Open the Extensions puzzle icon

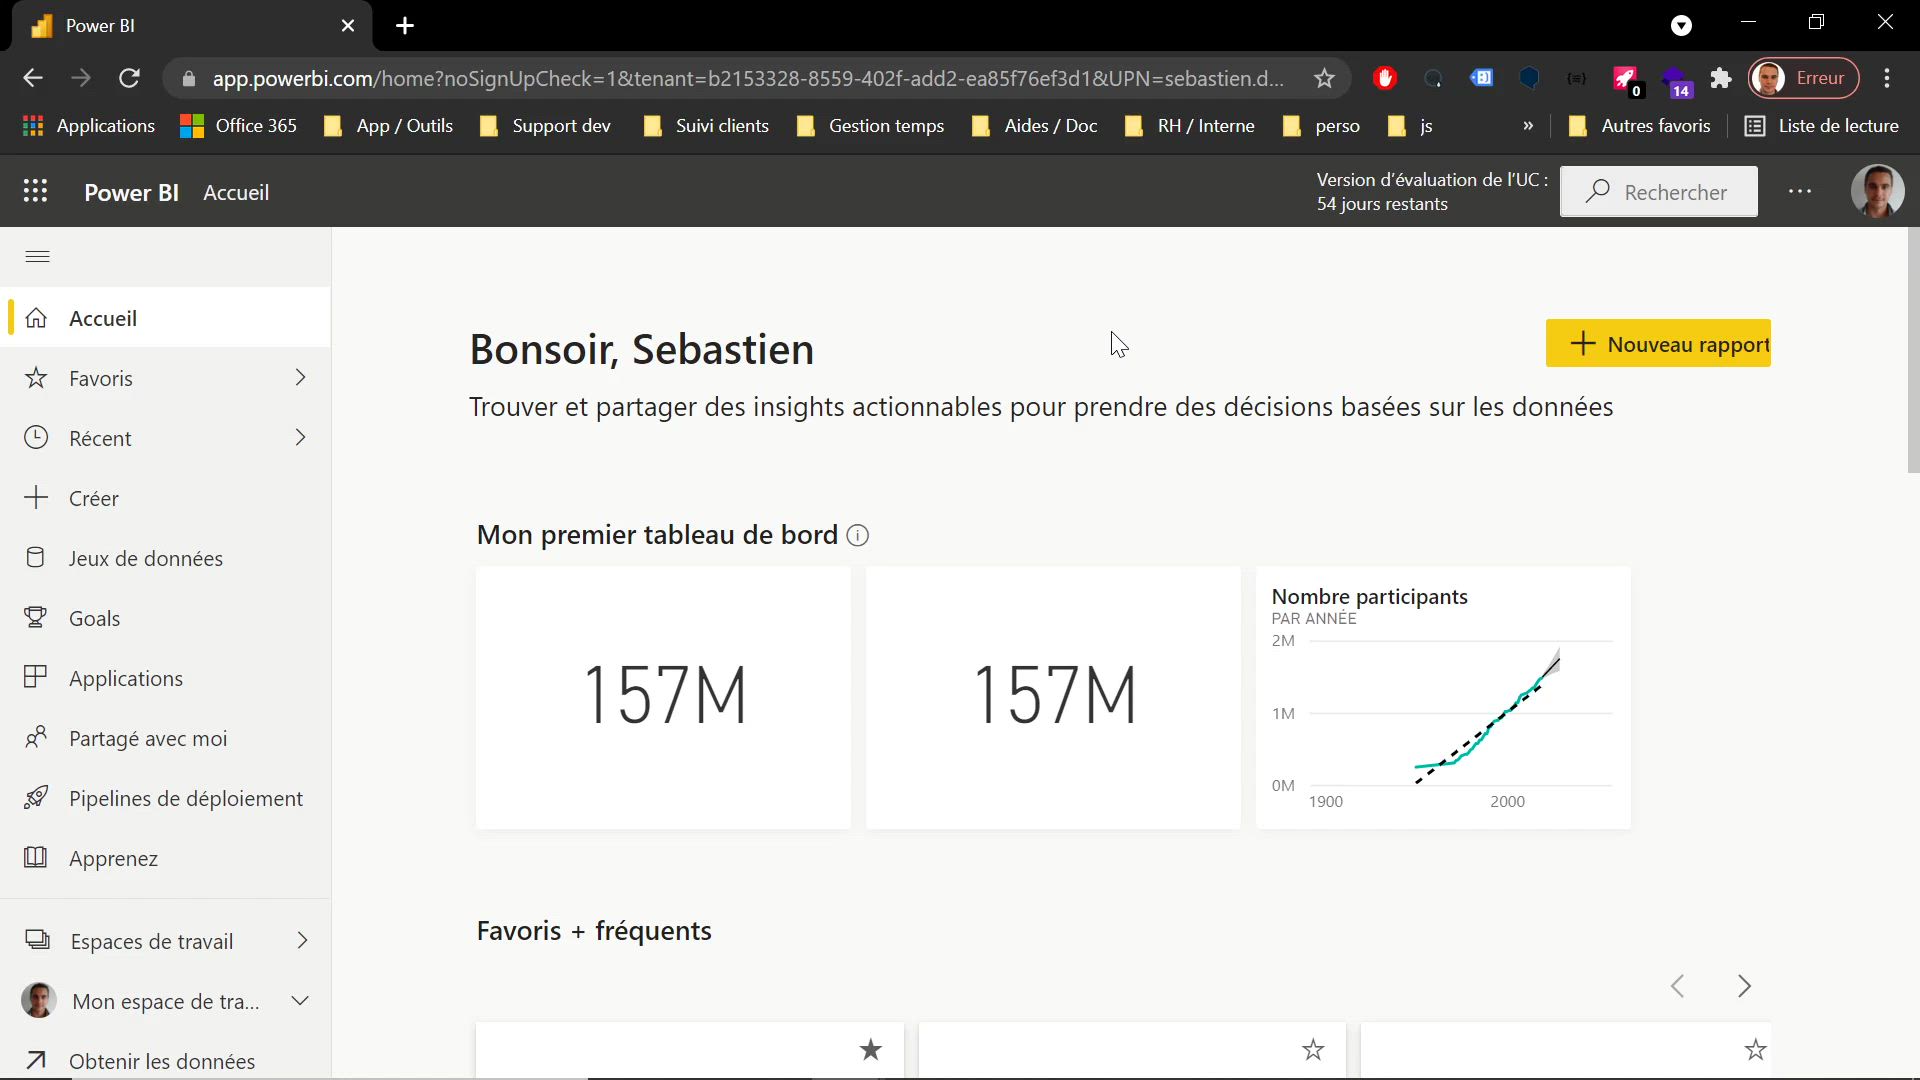1721,78
